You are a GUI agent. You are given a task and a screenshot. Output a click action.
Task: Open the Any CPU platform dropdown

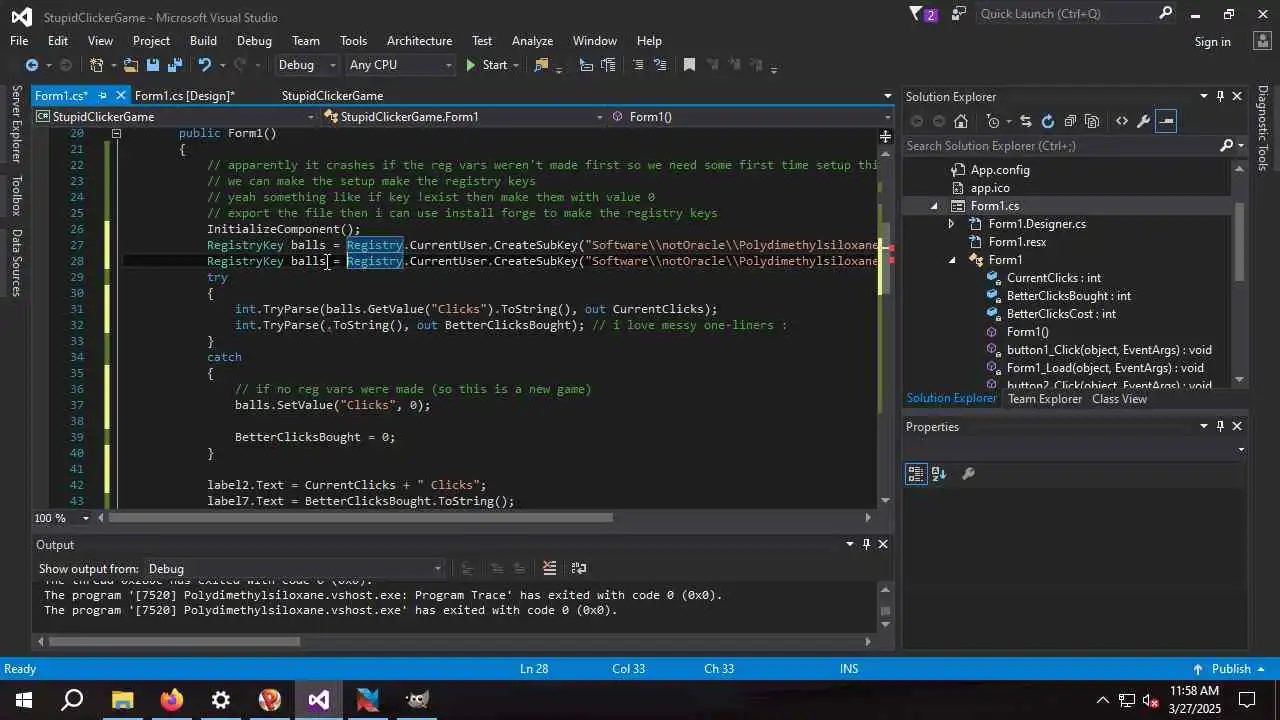[400, 65]
